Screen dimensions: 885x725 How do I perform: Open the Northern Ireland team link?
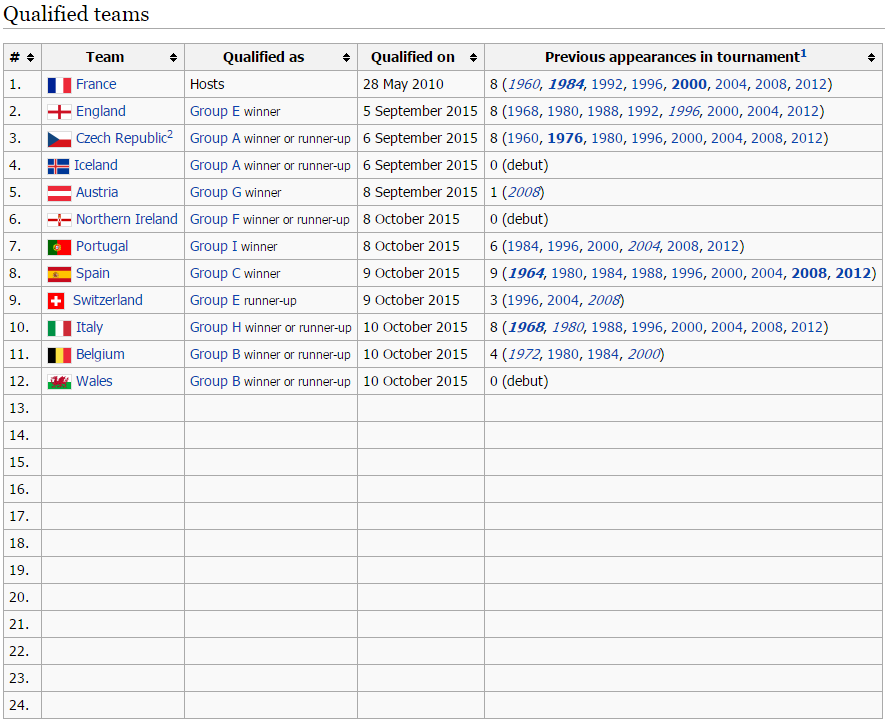(126, 219)
